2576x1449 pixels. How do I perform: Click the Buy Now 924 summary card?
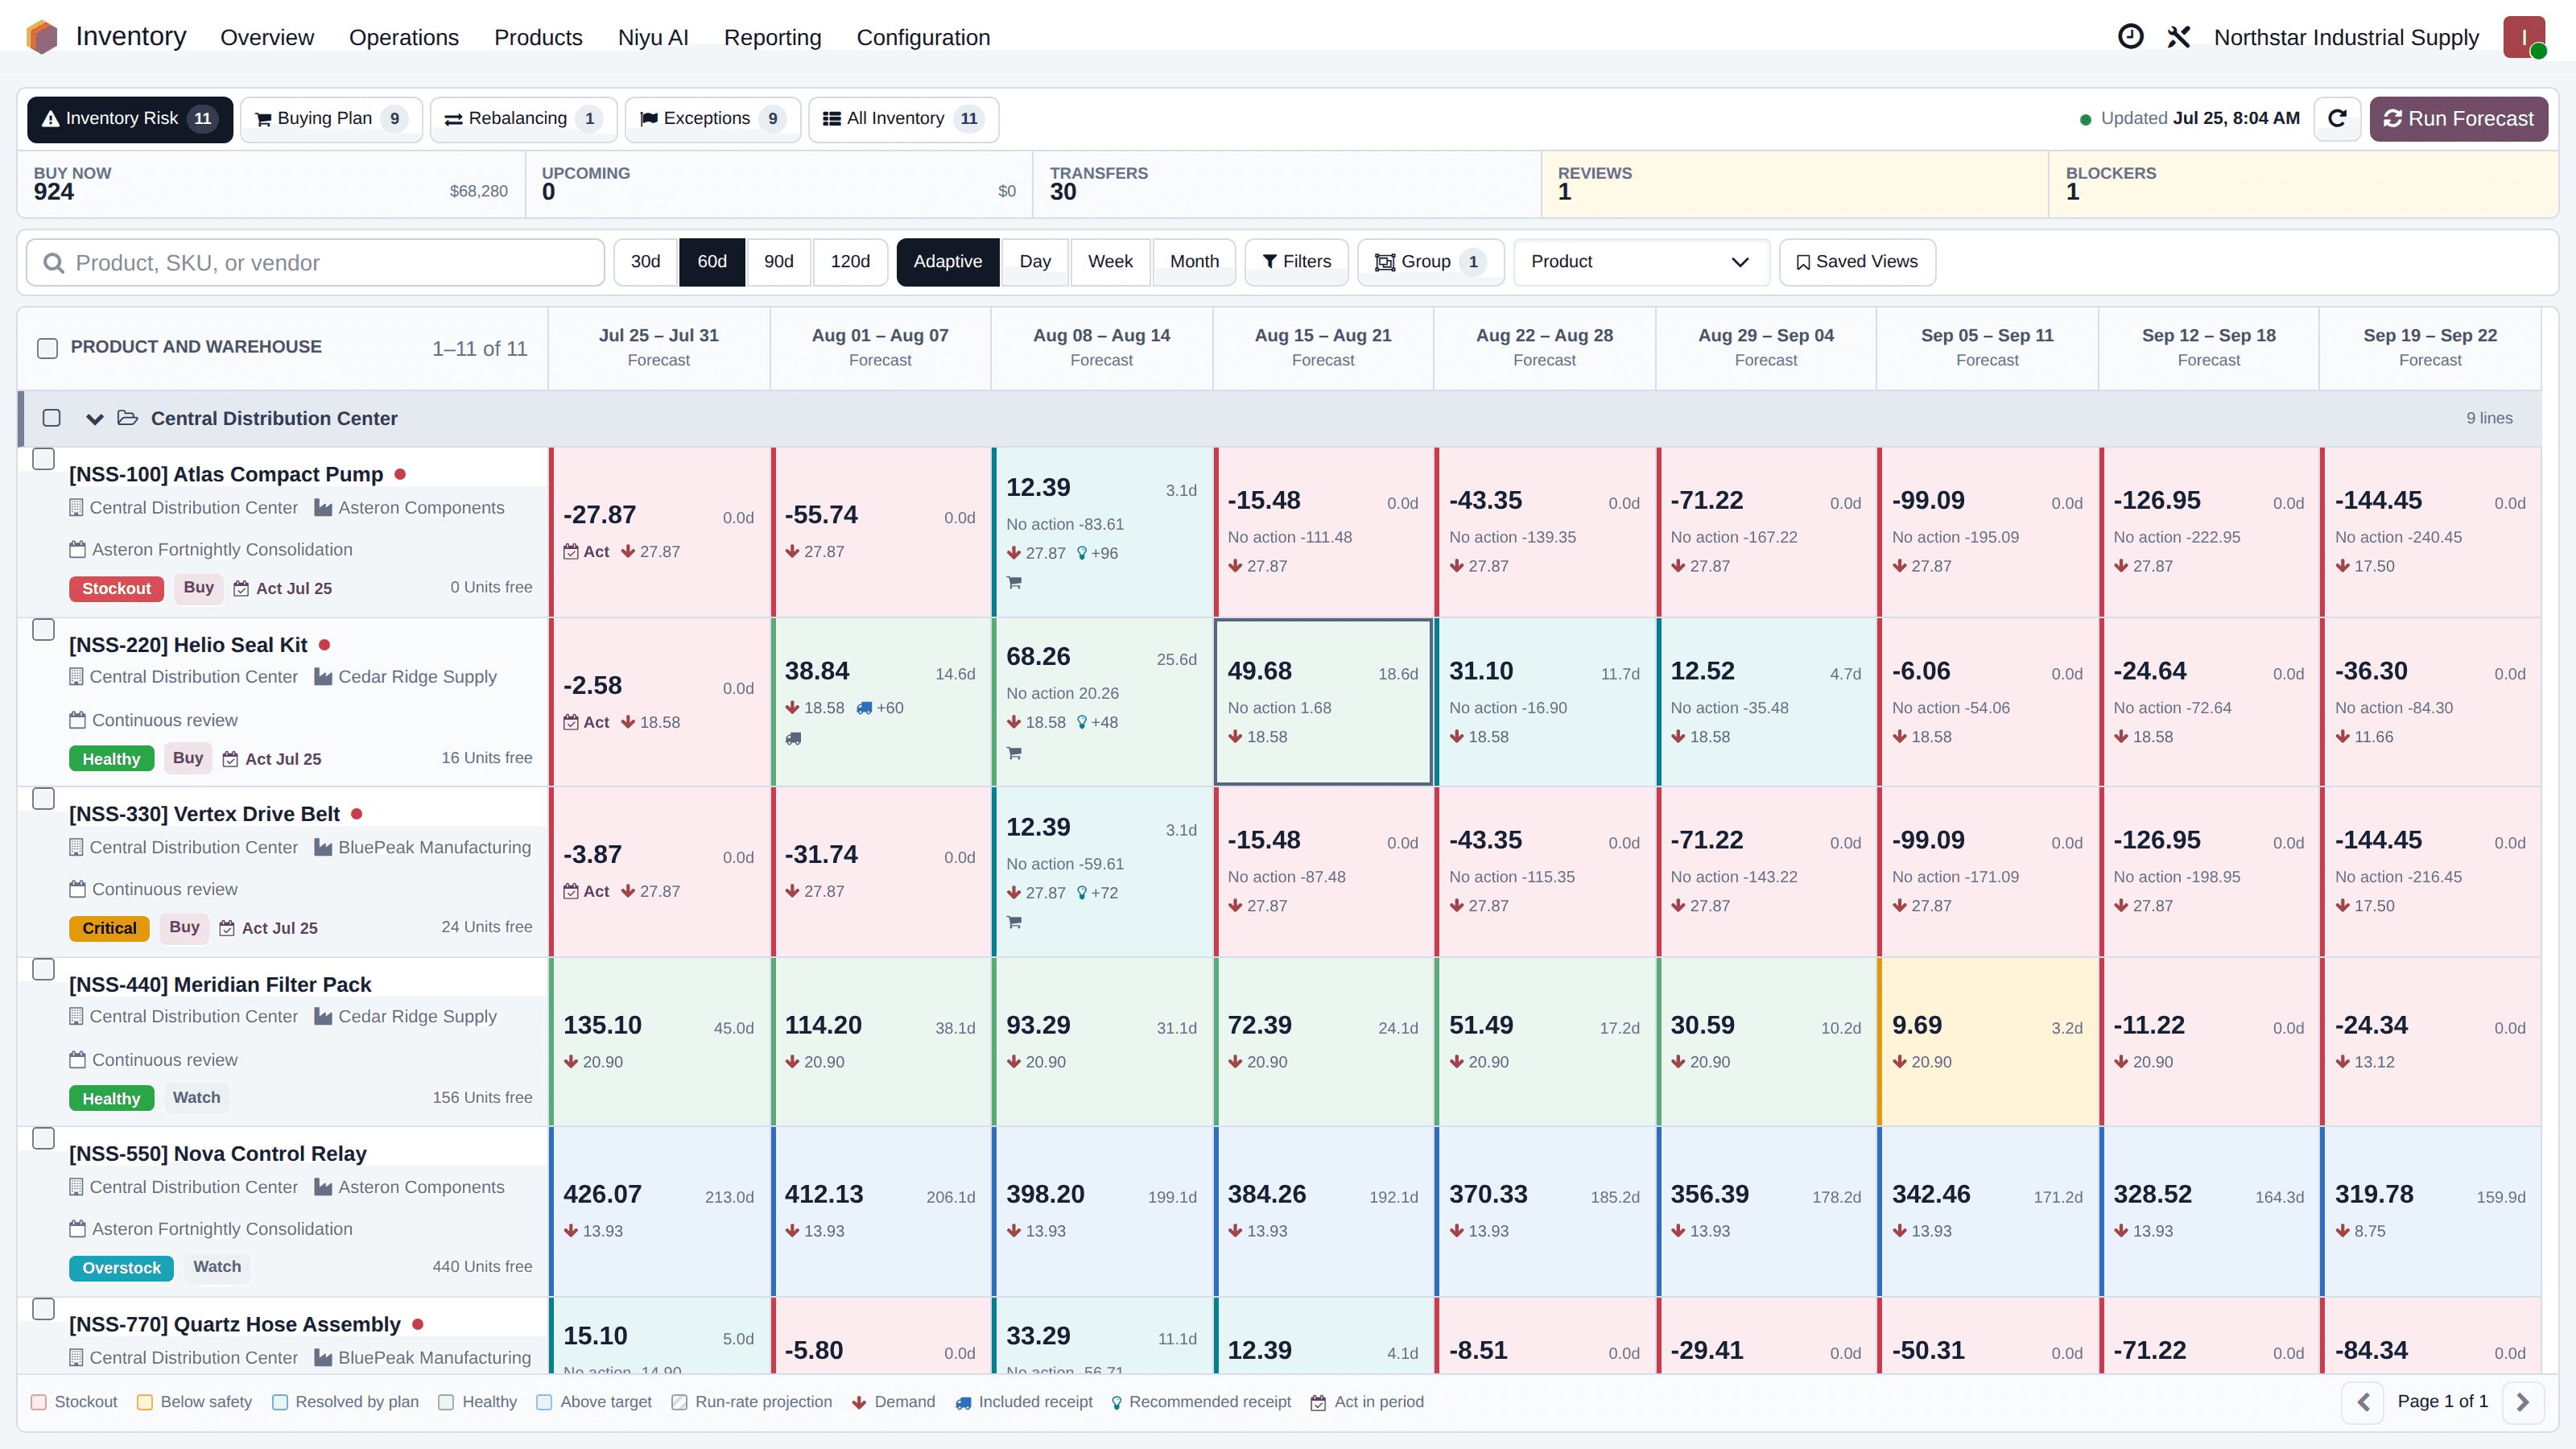point(271,184)
